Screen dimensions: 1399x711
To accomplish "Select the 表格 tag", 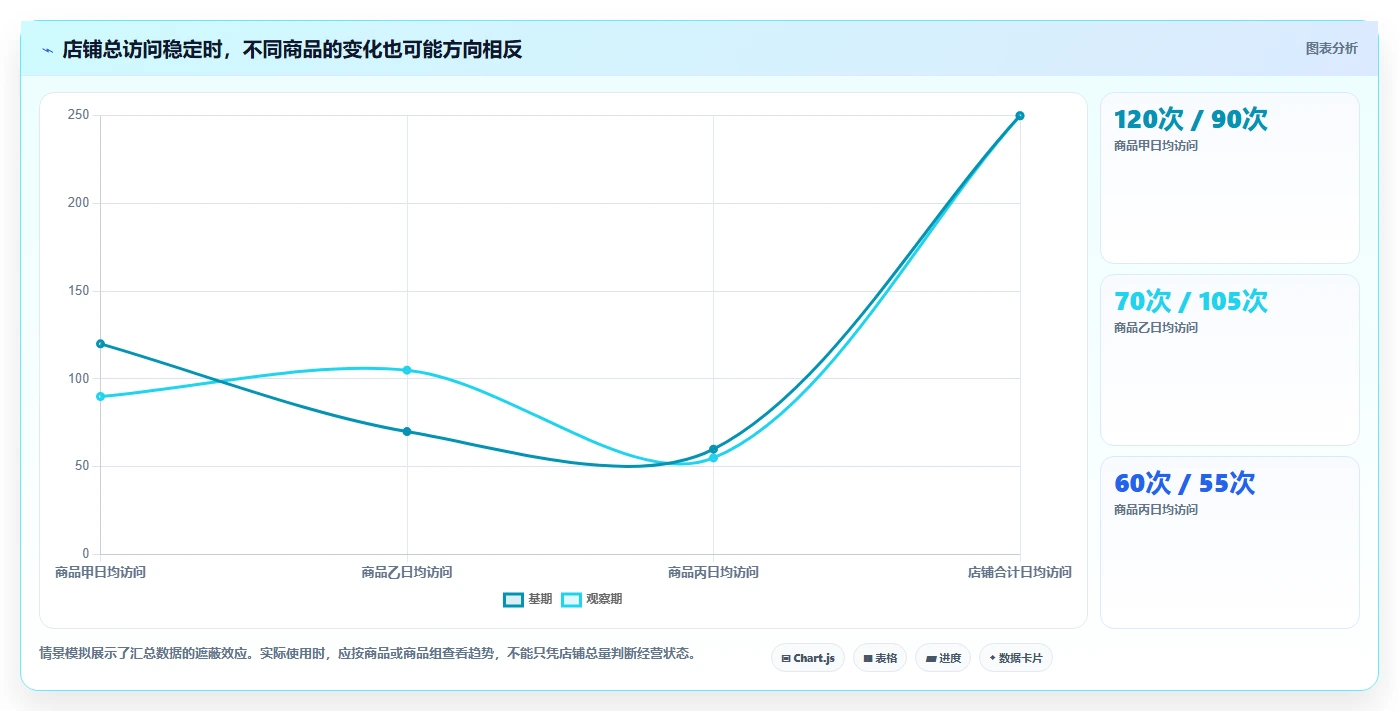I will point(880,658).
